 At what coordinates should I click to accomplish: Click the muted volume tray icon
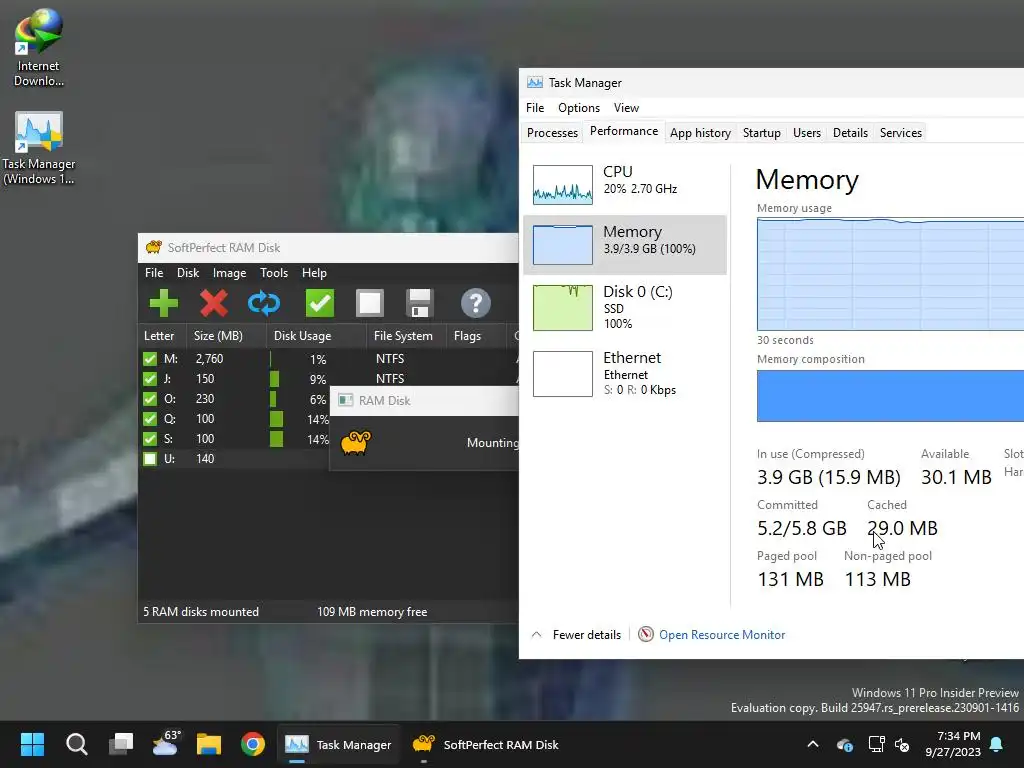(902, 744)
